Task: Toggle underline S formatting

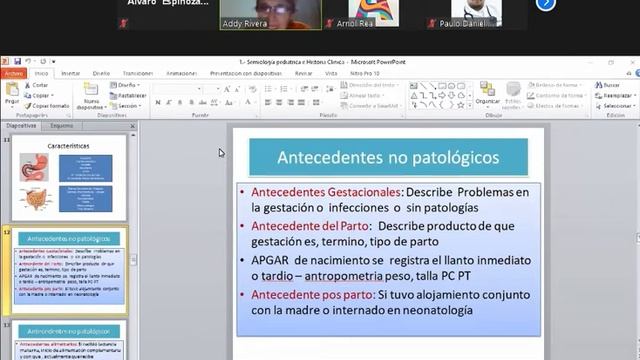Action: pyautogui.click(x=180, y=102)
